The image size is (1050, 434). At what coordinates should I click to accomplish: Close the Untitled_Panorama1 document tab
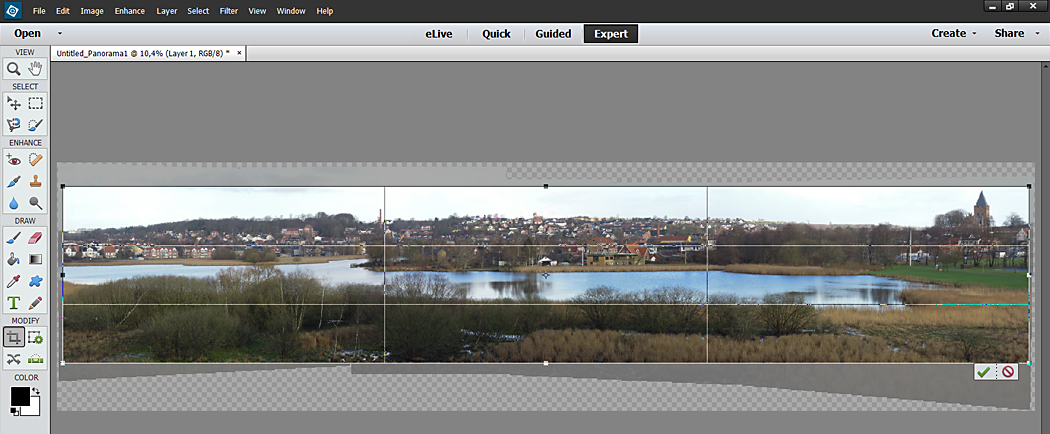240,52
